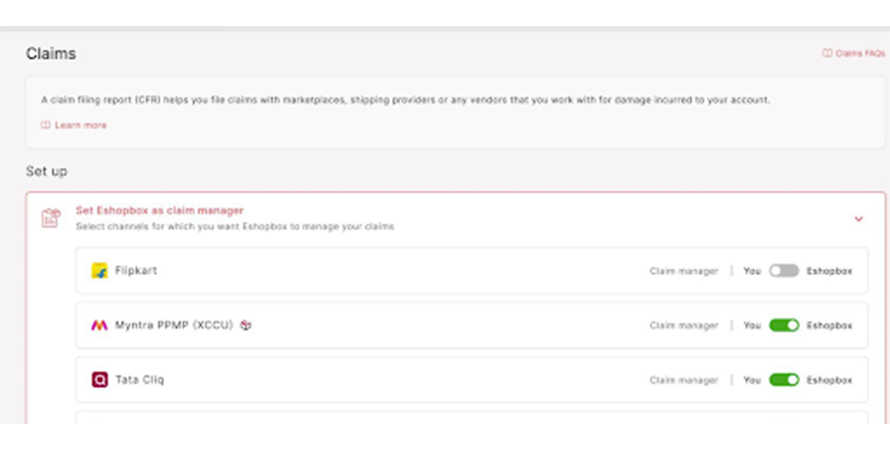Enable Eshopbox as Flipkart claim manager toggle
This screenshot has width=890, height=450.
coord(784,271)
